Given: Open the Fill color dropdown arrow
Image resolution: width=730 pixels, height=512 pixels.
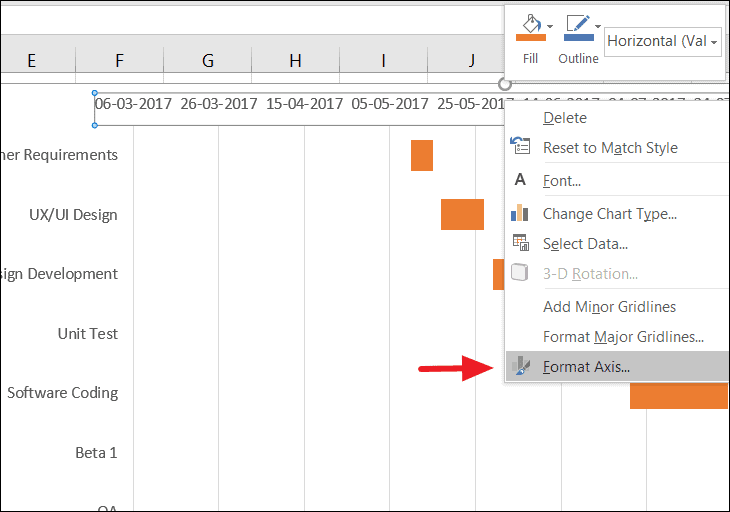Looking at the screenshot, I should click(x=550, y=26).
